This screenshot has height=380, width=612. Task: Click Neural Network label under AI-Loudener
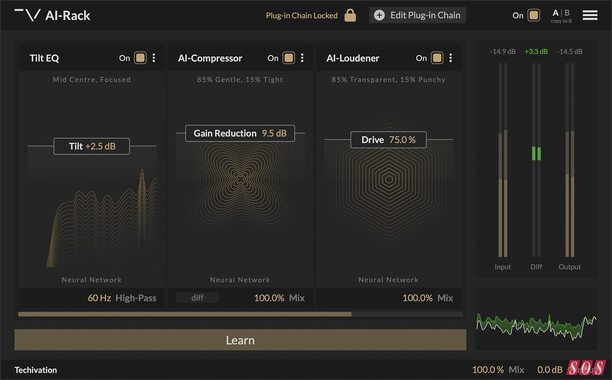click(x=388, y=280)
